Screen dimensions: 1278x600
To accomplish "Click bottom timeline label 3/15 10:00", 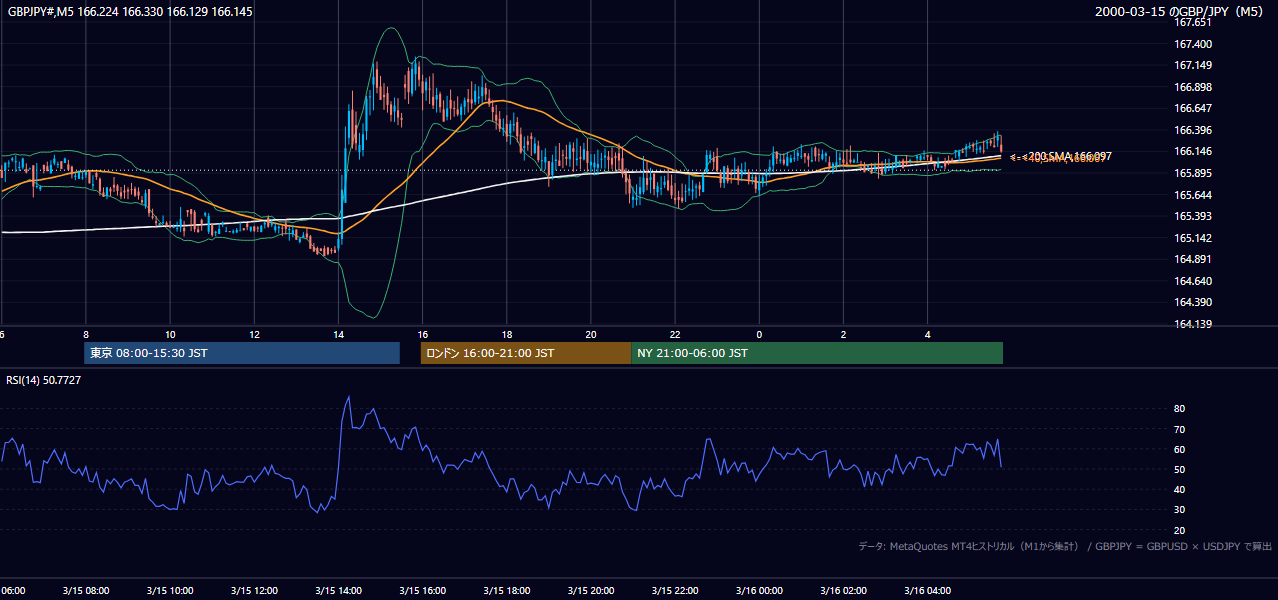I will (x=170, y=590).
